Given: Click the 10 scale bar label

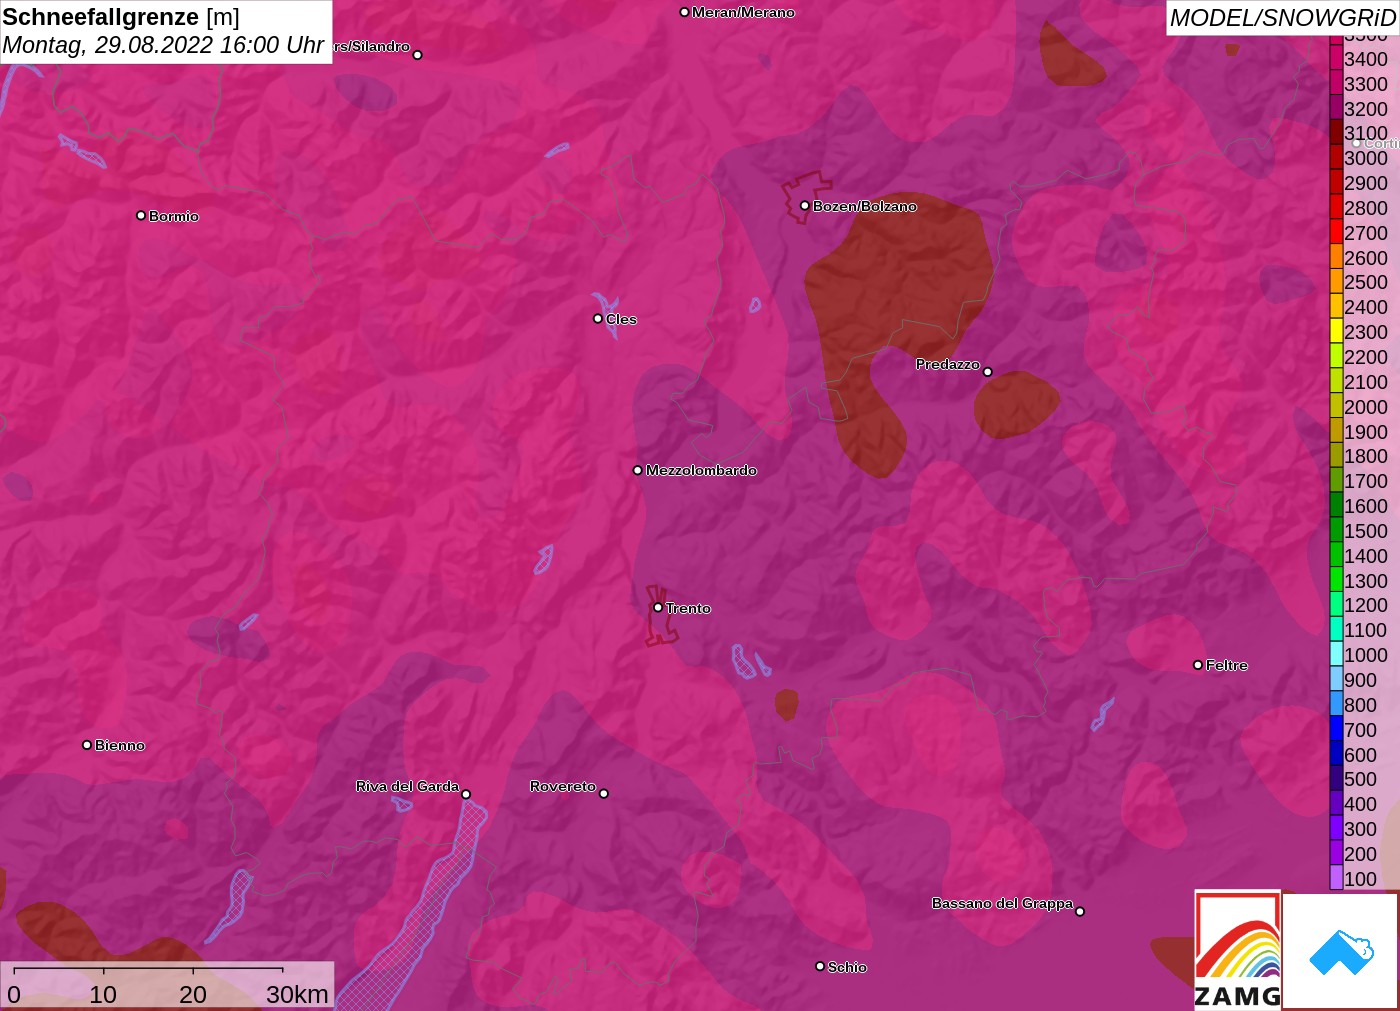Looking at the screenshot, I should pos(103,994).
